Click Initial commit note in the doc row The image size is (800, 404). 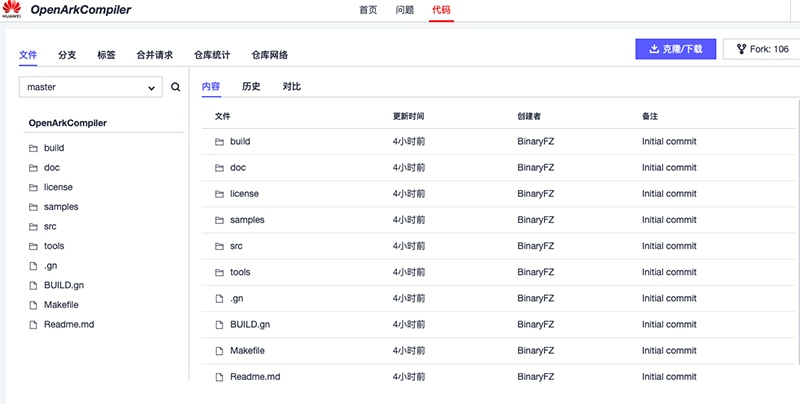tap(669, 168)
